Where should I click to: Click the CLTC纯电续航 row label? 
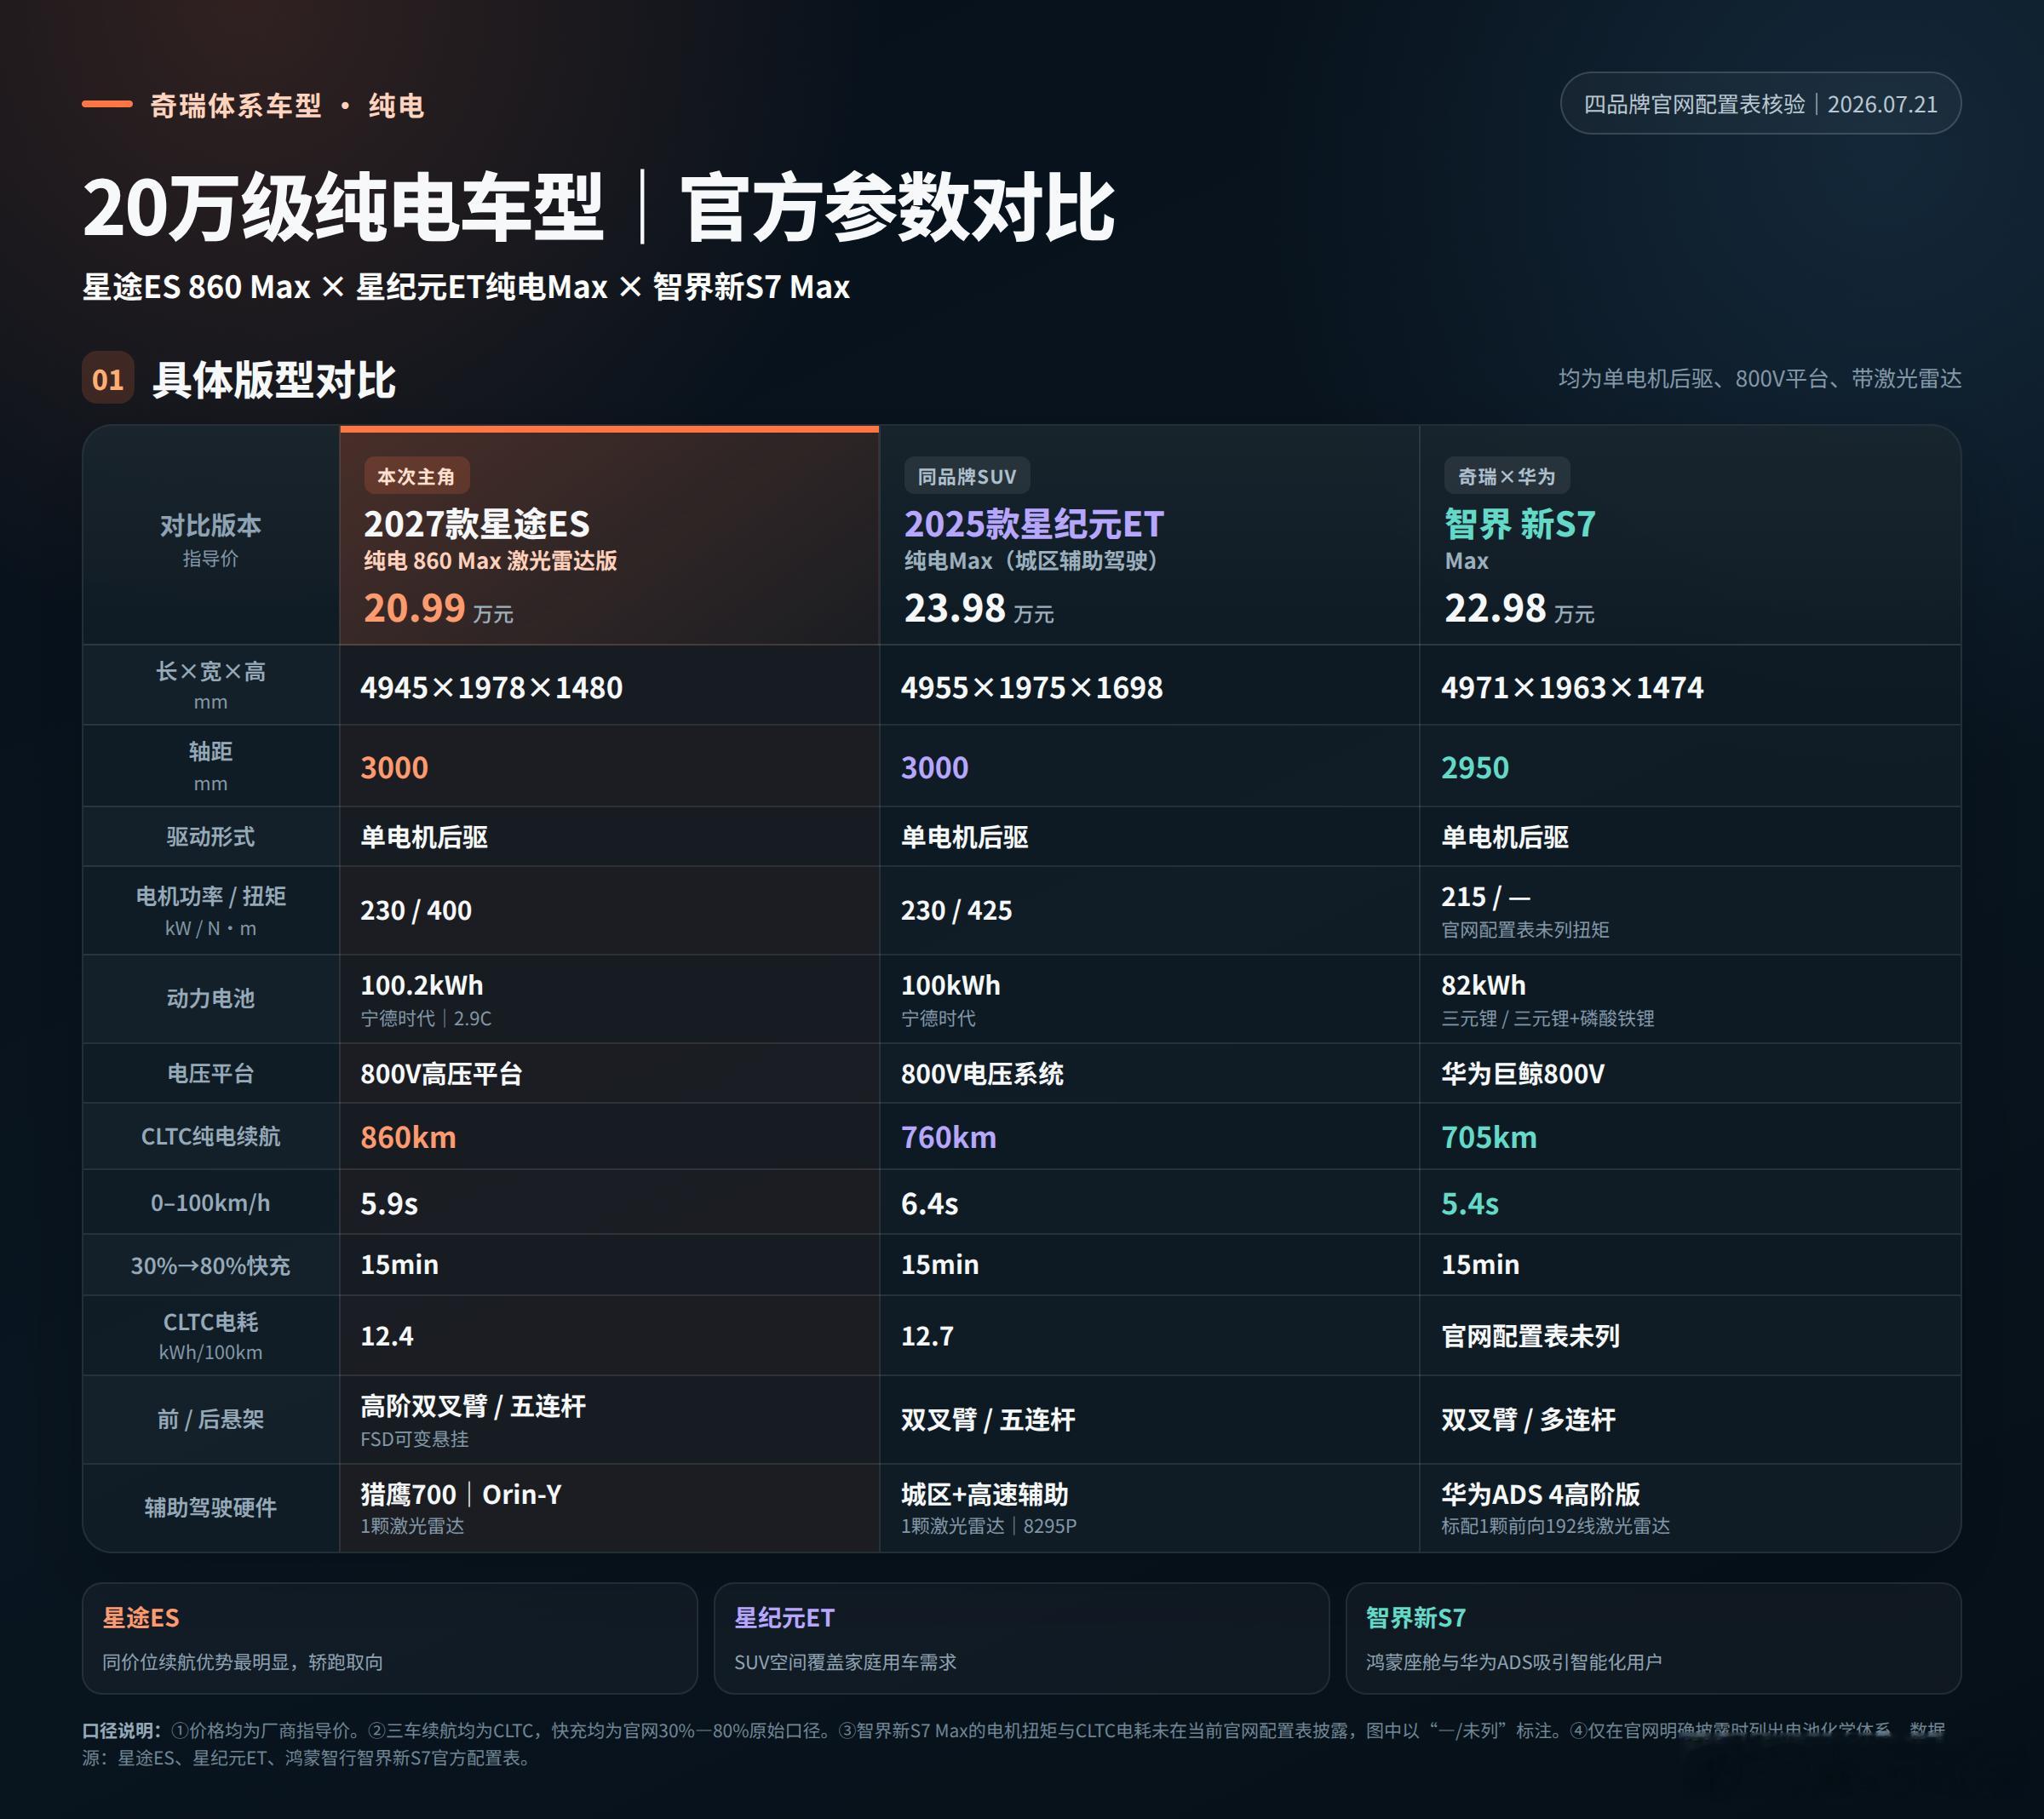(x=211, y=1136)
